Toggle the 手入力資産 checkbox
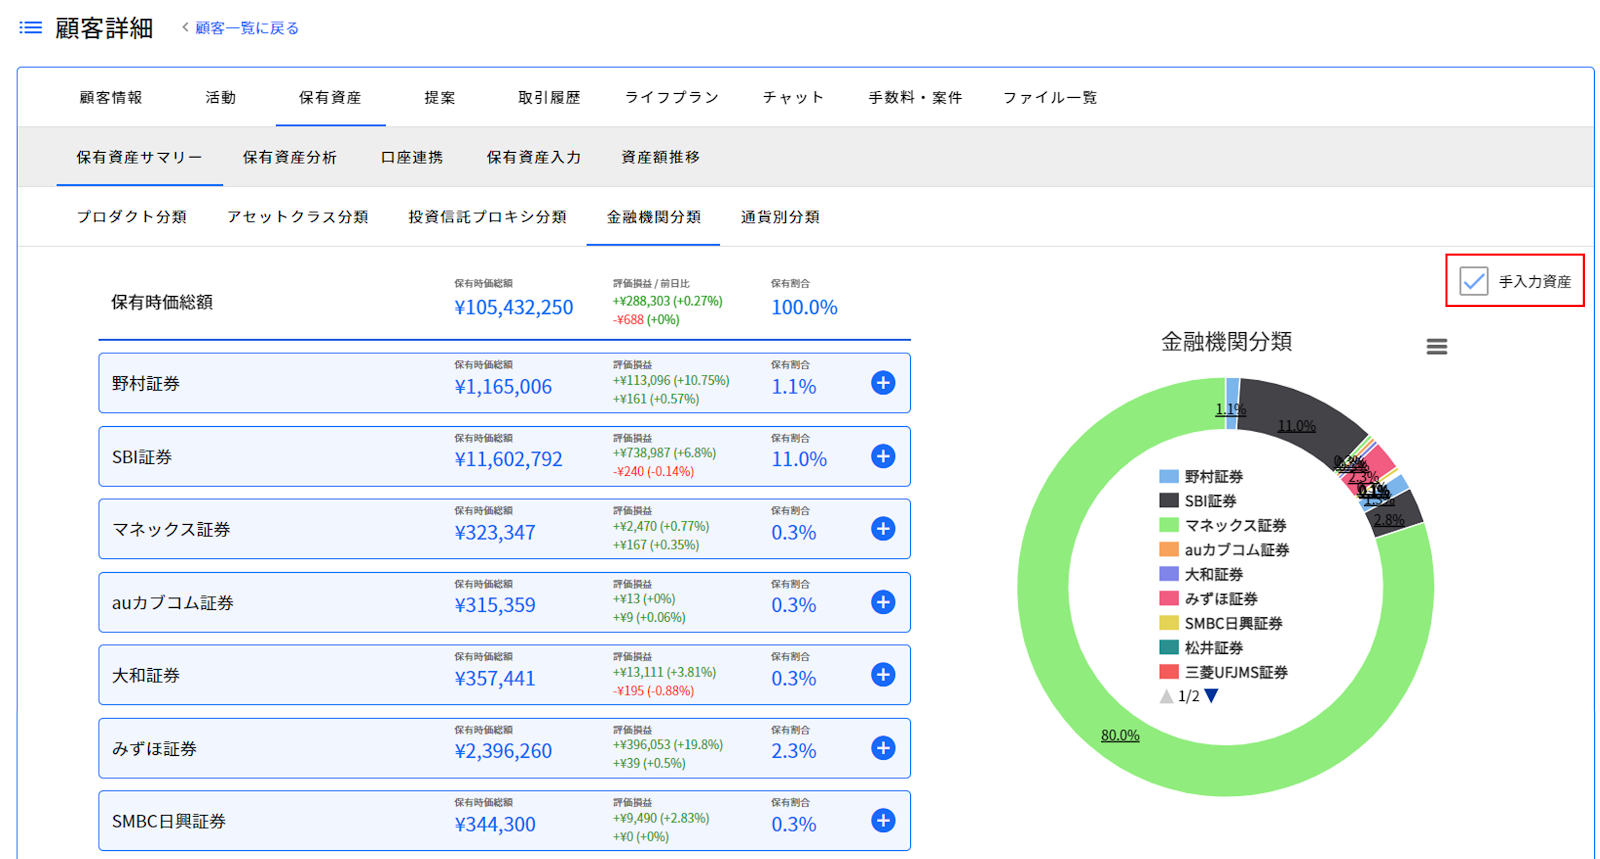This screenshot has height=859, width=1600. coord(1474,281)
